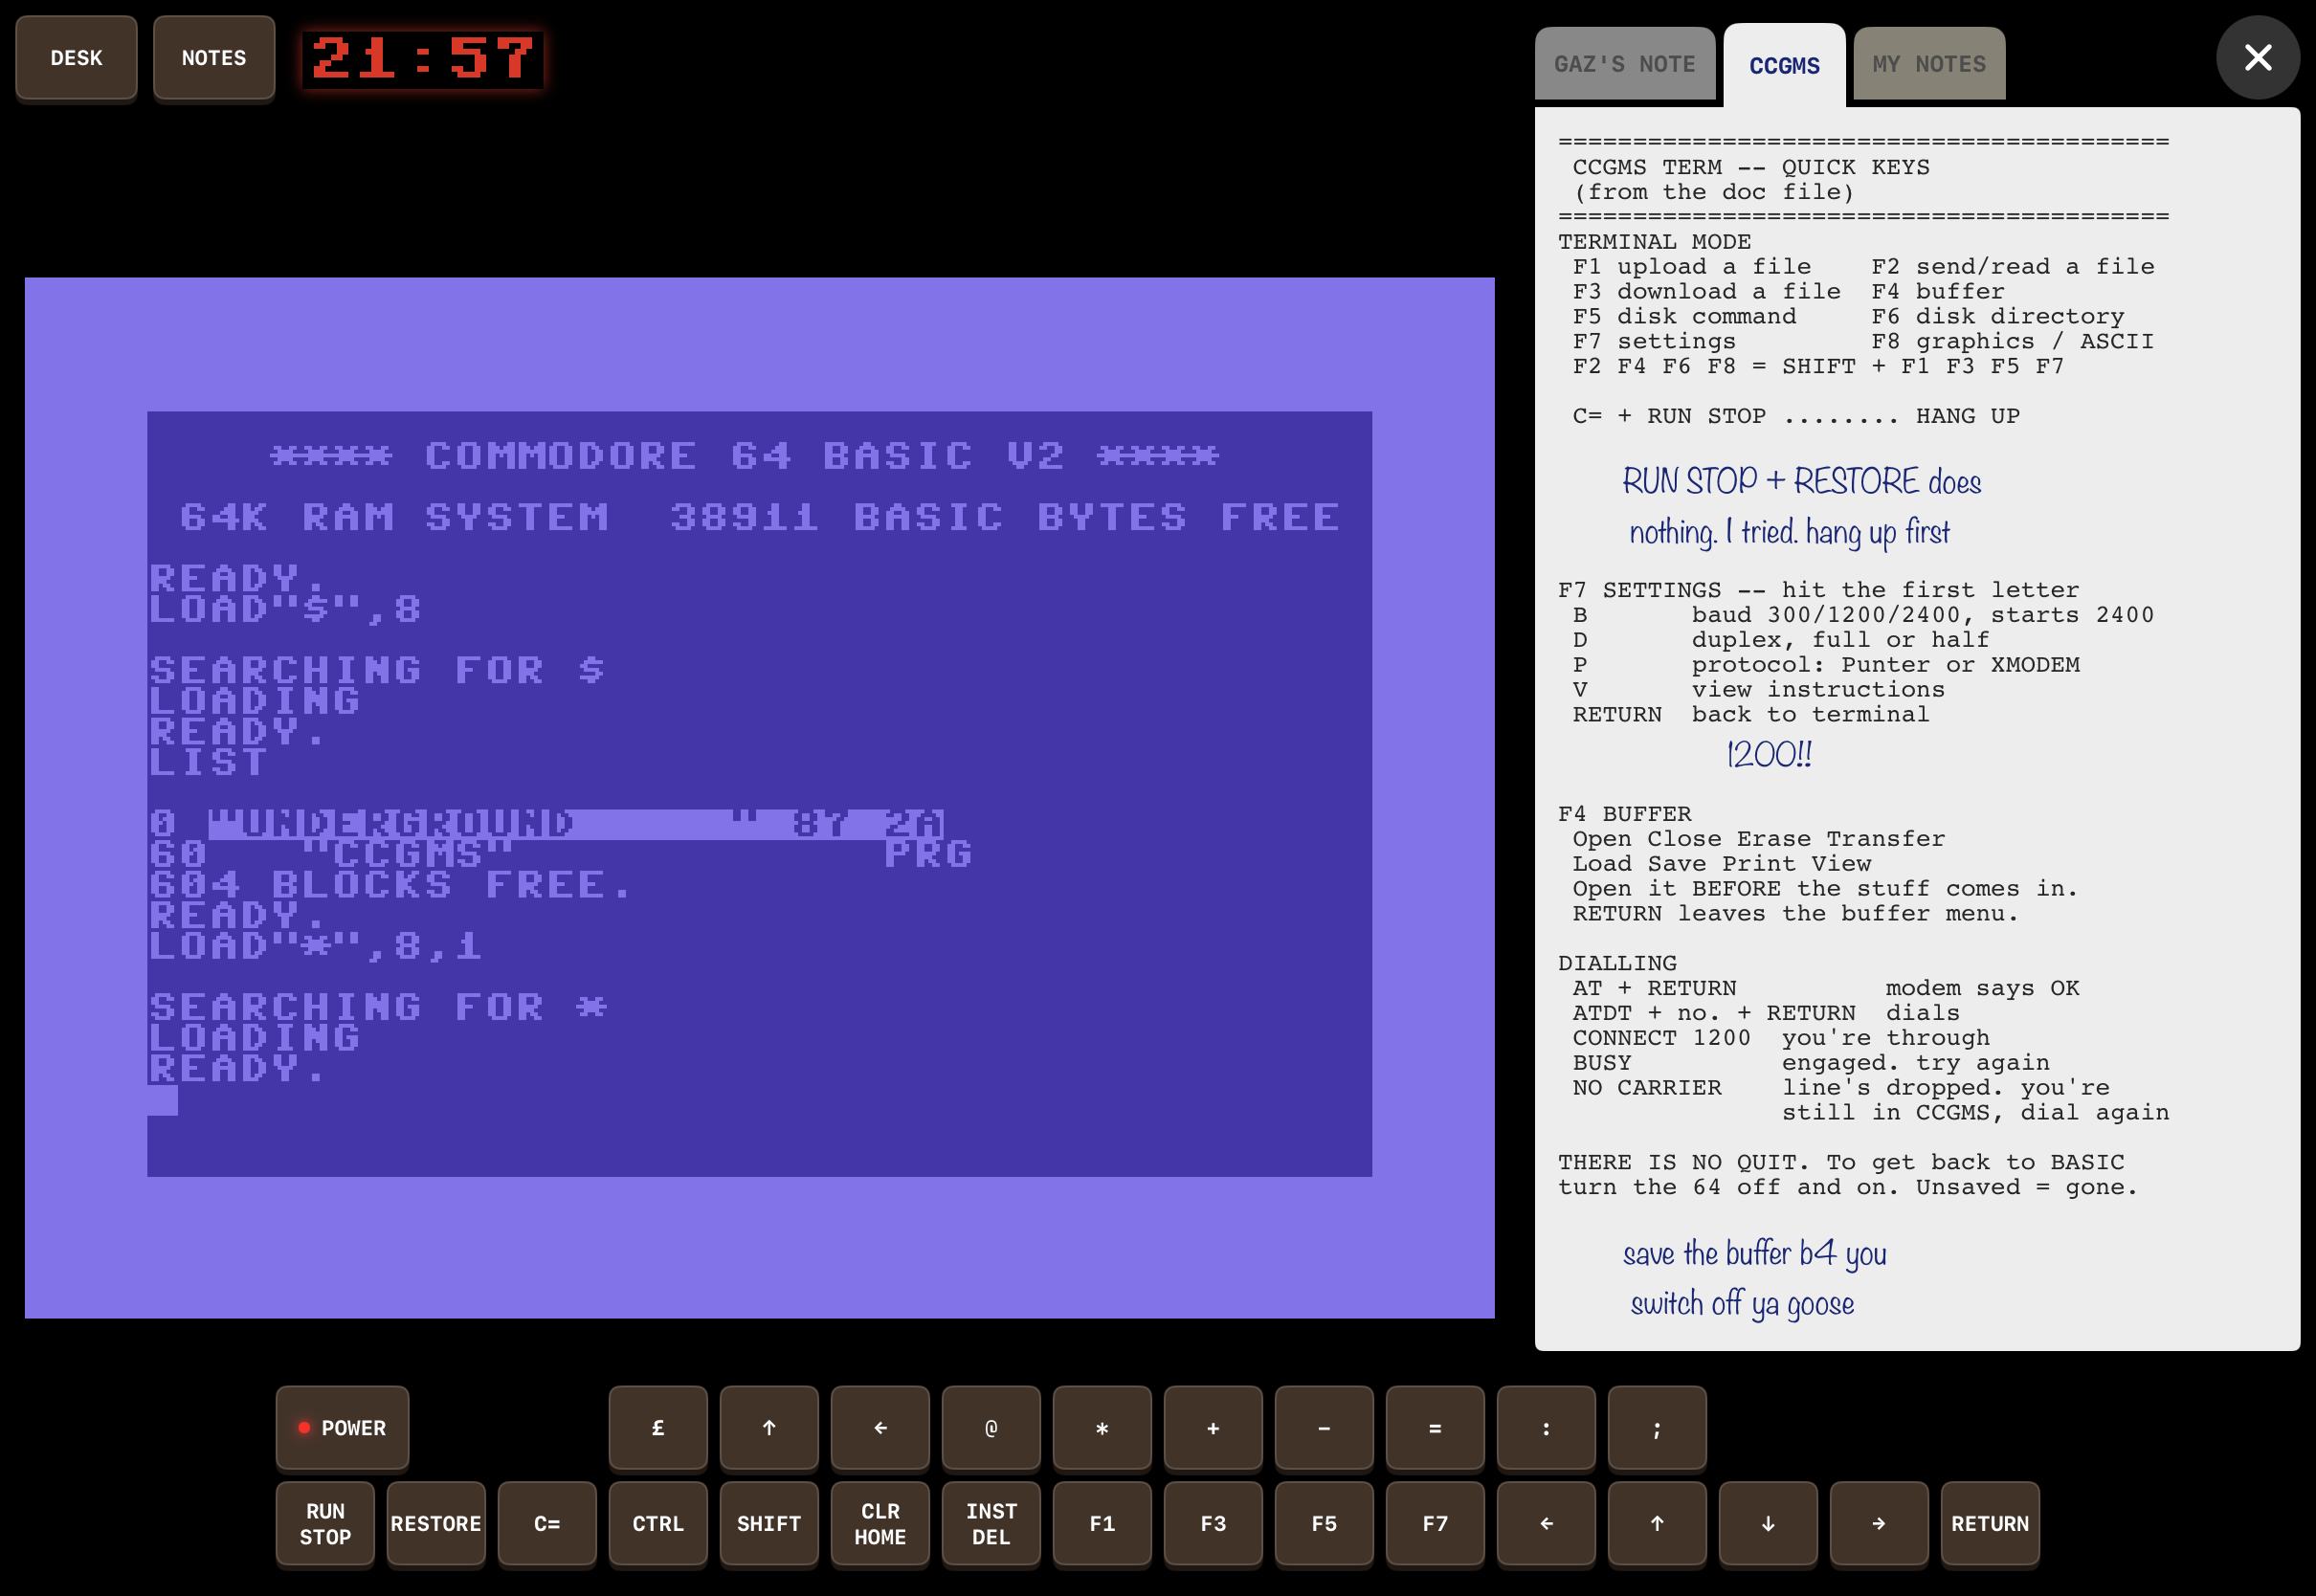This screenshot has width=2316, height=1596.
Task: Click the F1 function key
Action: pyautogui.click(x=1102, y=1524)
